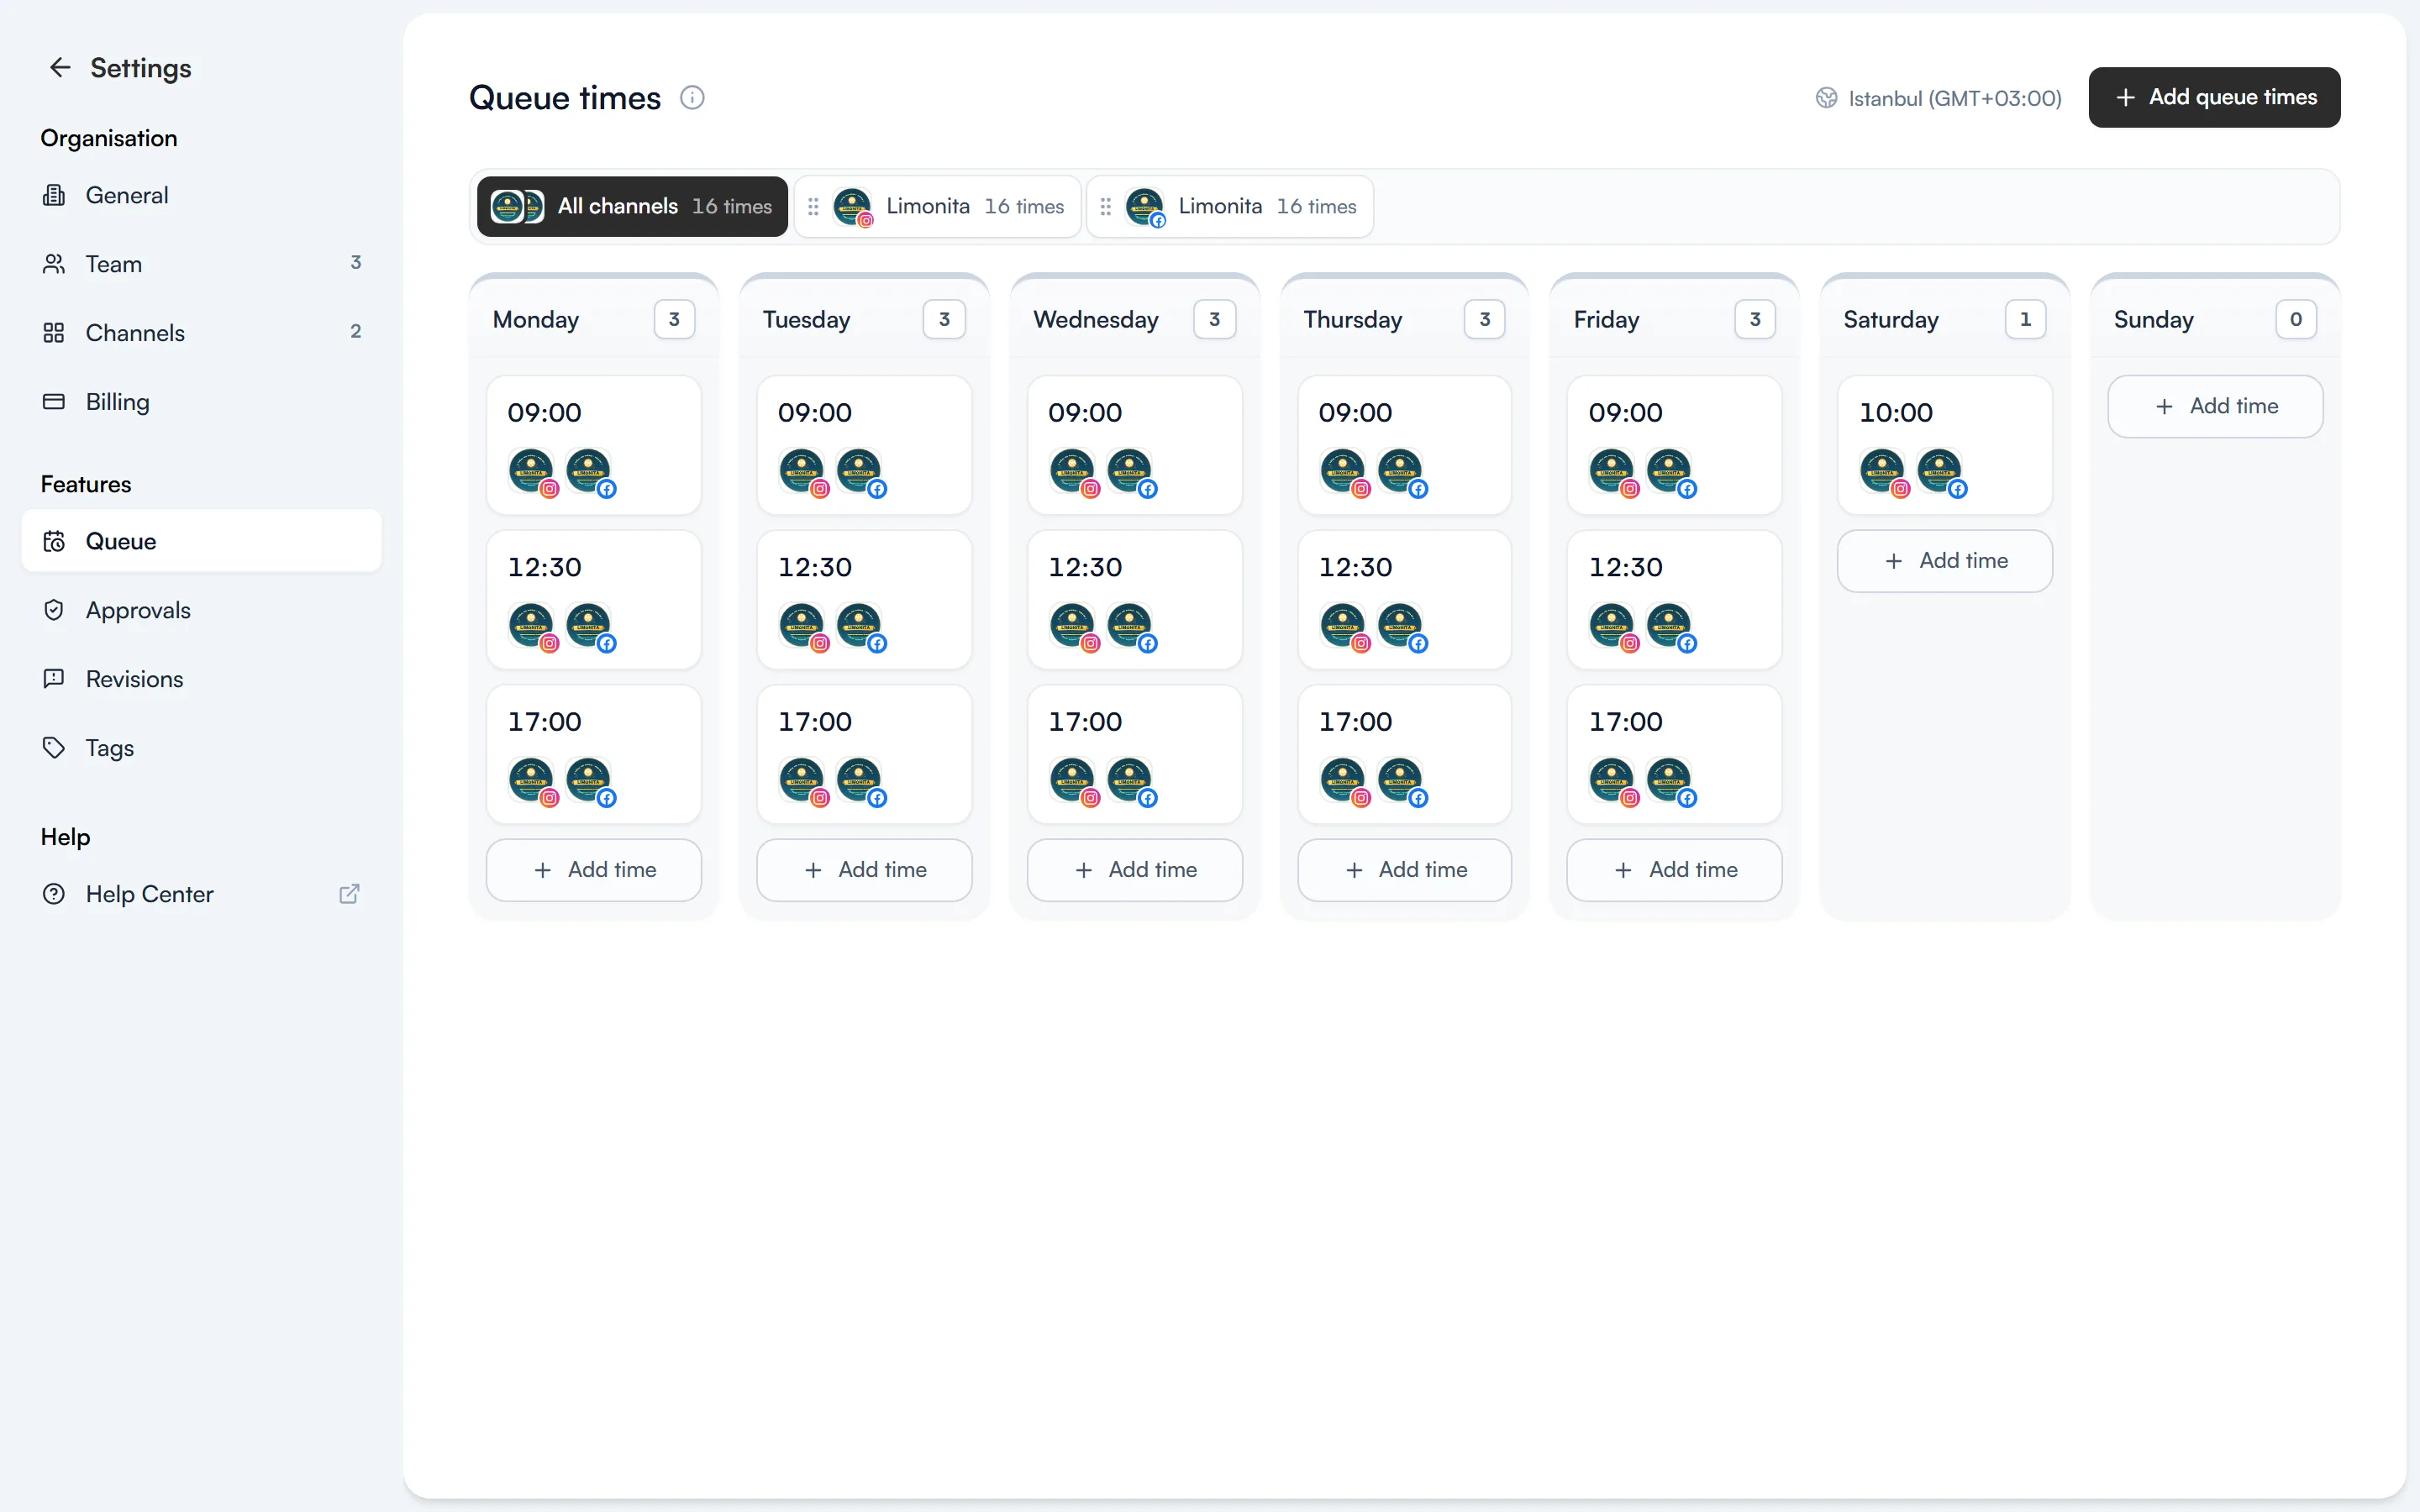Add a time under Thursday
This screenshot has width=2420, height=1512.
[x=1405, y=870]
